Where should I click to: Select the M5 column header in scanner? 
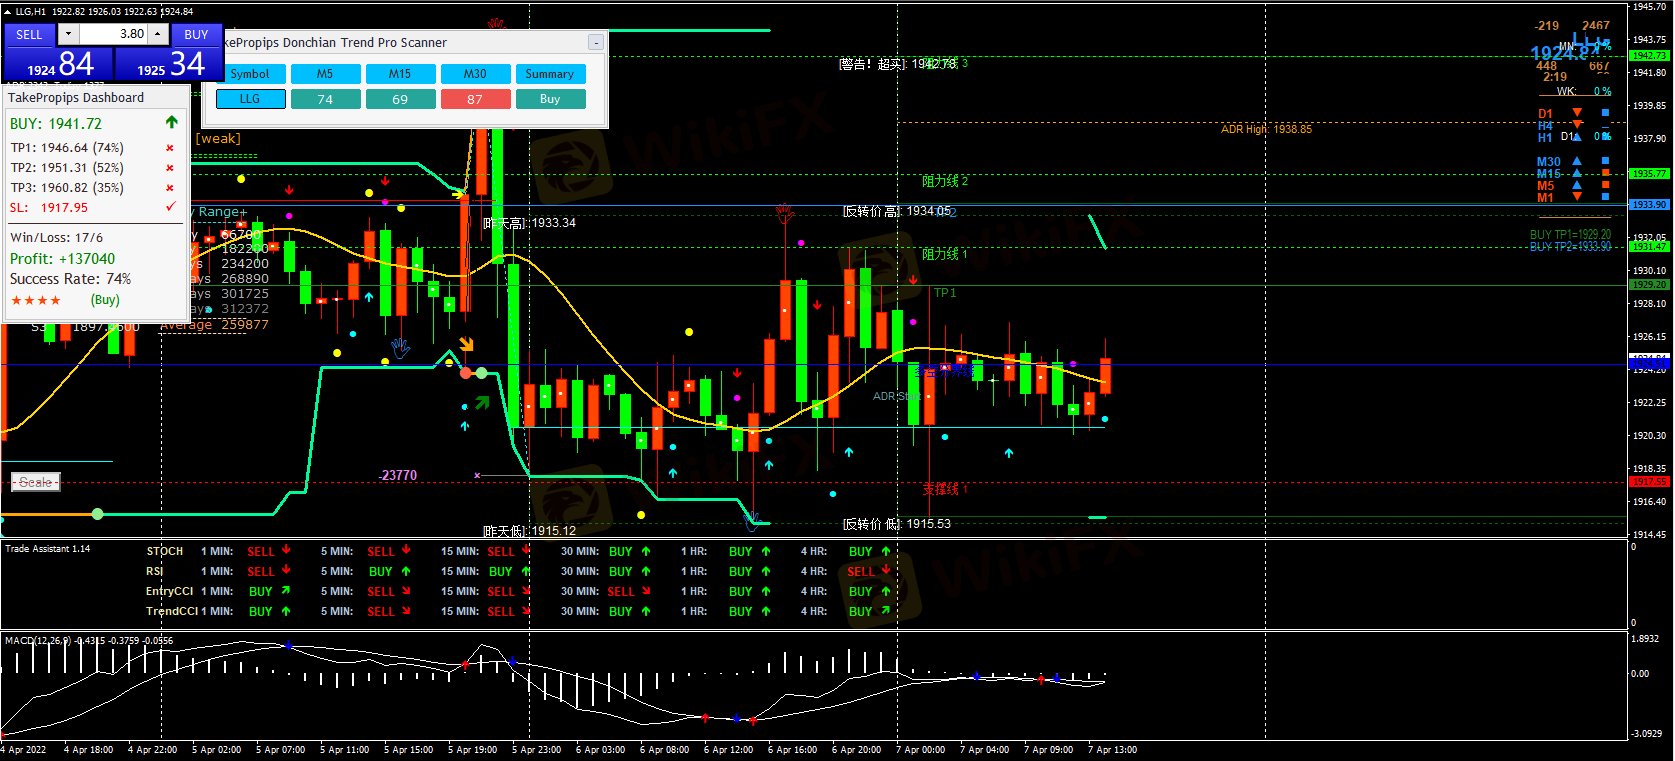[325, 74]
